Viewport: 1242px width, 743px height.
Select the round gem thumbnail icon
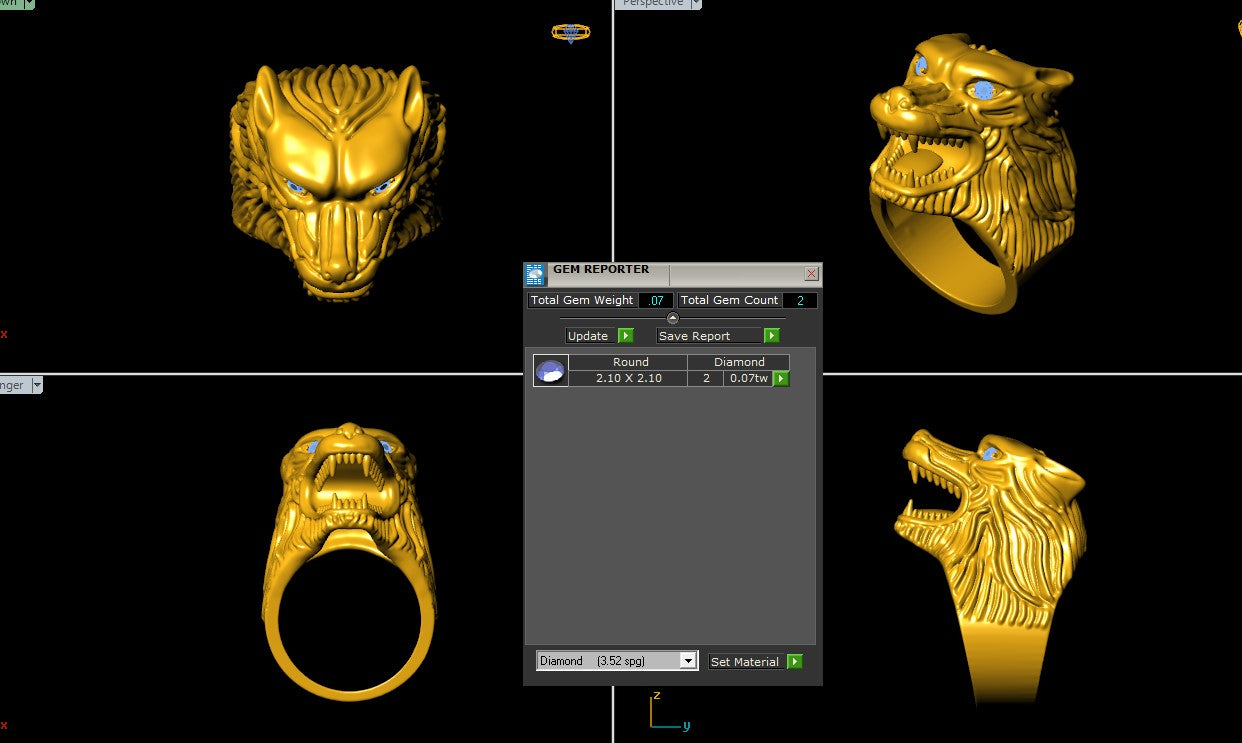[x=551, y=371]
